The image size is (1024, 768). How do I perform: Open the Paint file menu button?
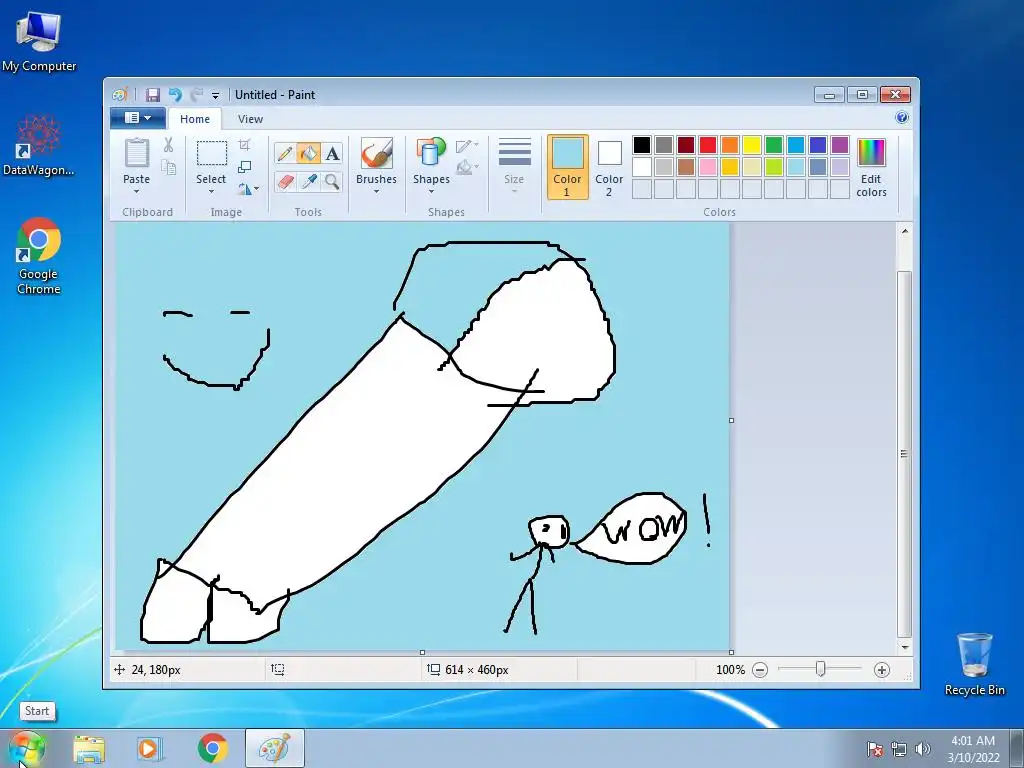[x=136, y=118]
